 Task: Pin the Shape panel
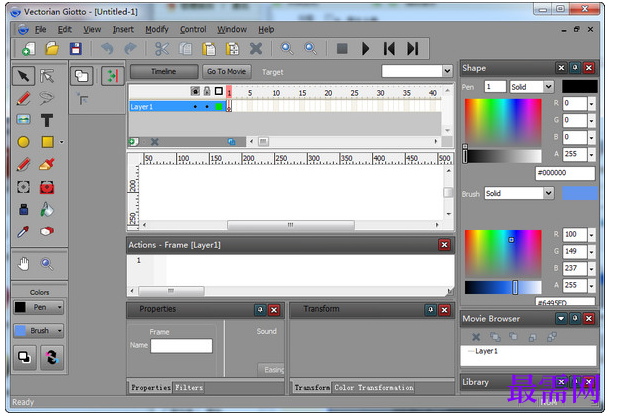coord(575,68)
